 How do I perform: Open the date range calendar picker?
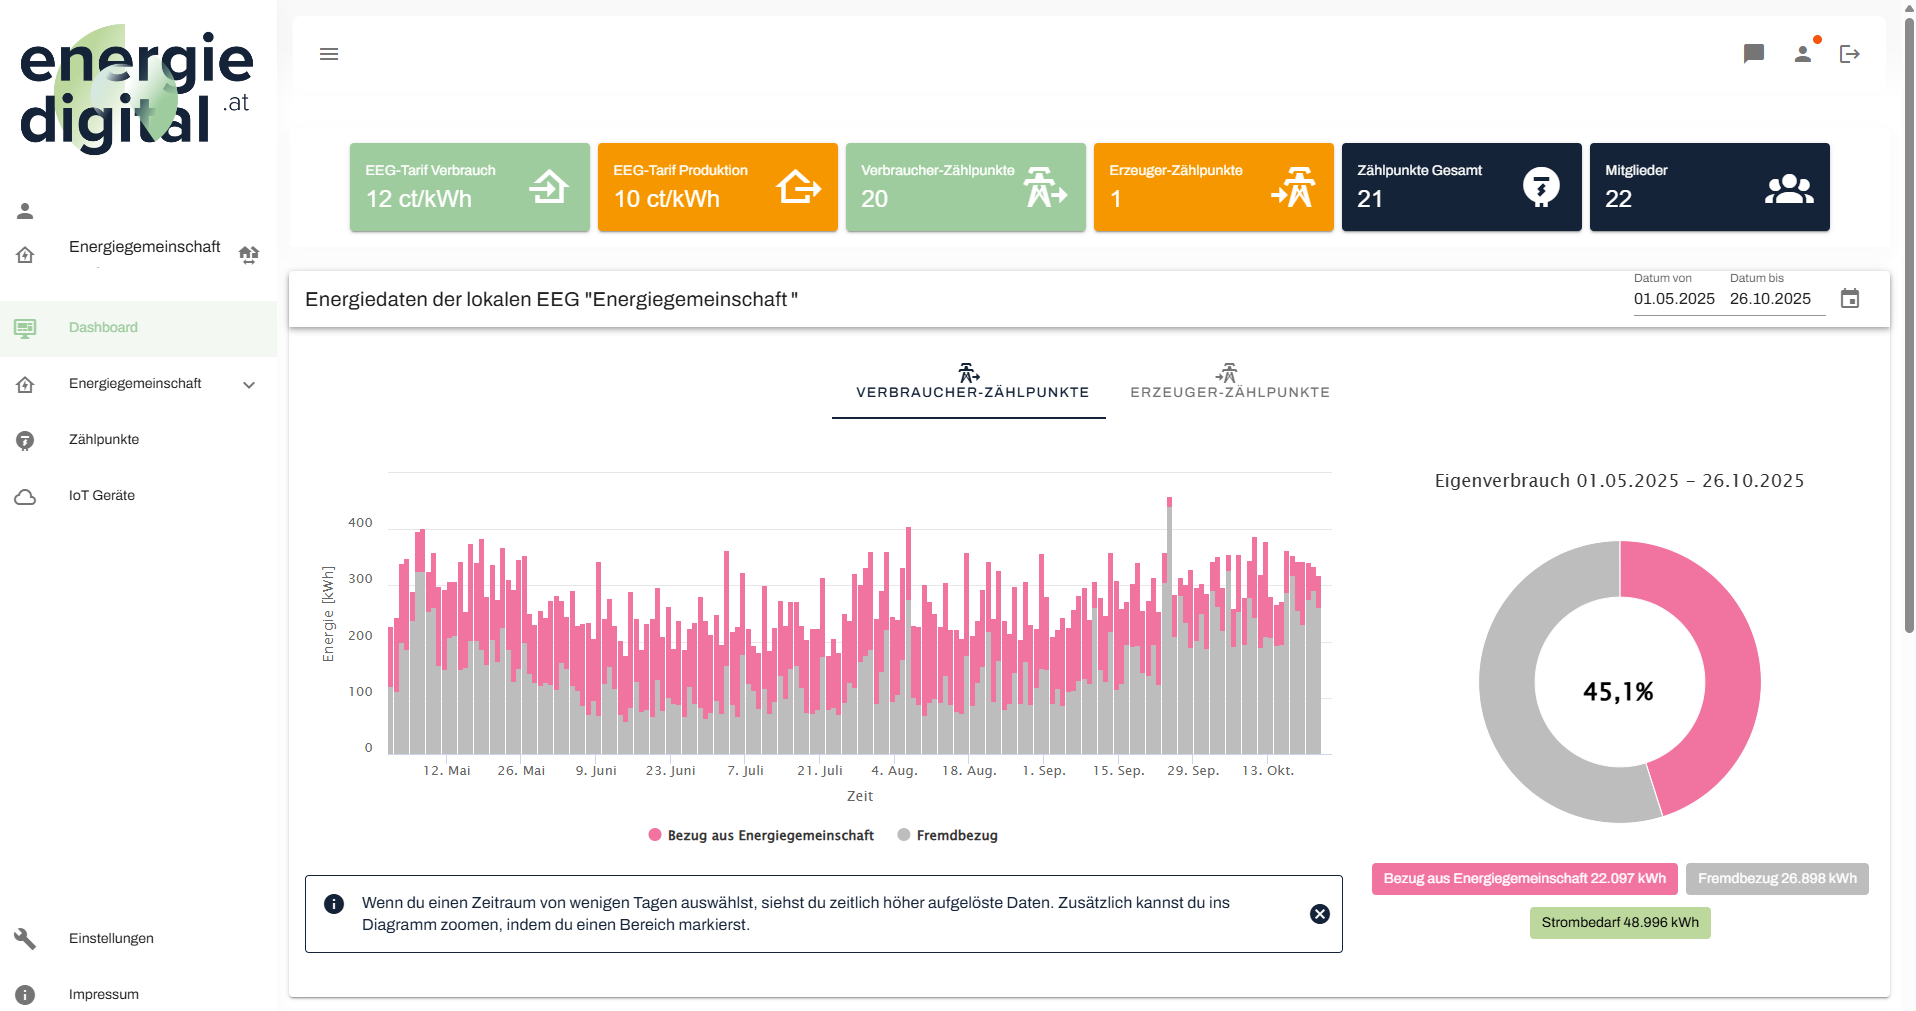point(1851,298)
